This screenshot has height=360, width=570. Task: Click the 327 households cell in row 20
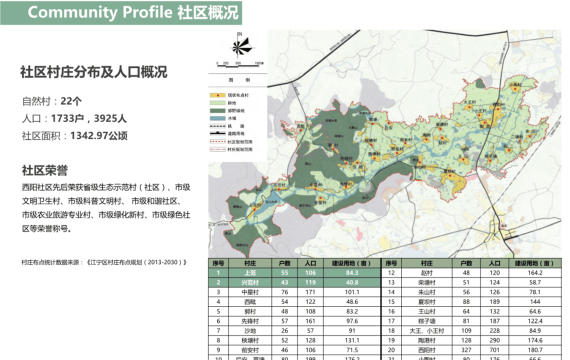[x=466, y=350]
